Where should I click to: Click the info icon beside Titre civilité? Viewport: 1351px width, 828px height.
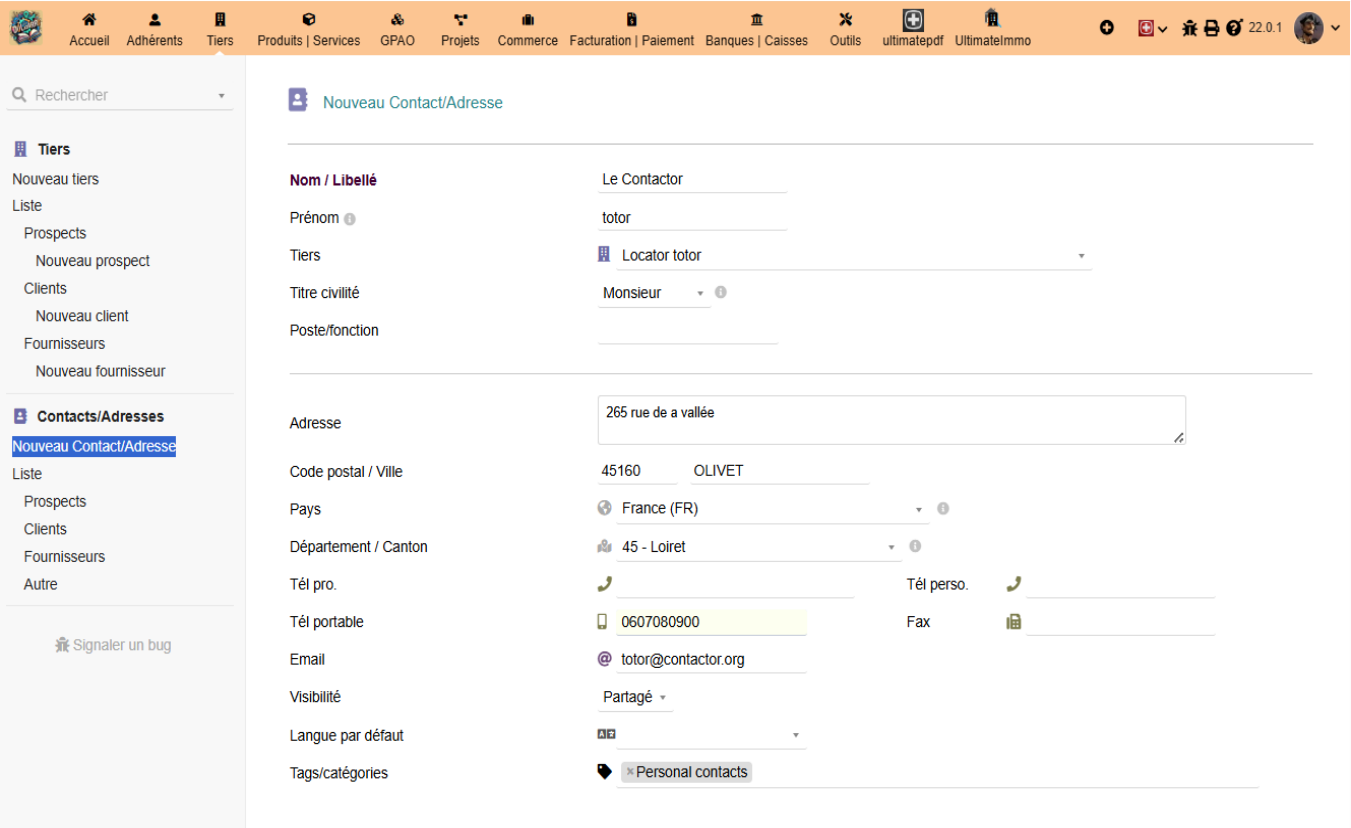pos(721,293)
